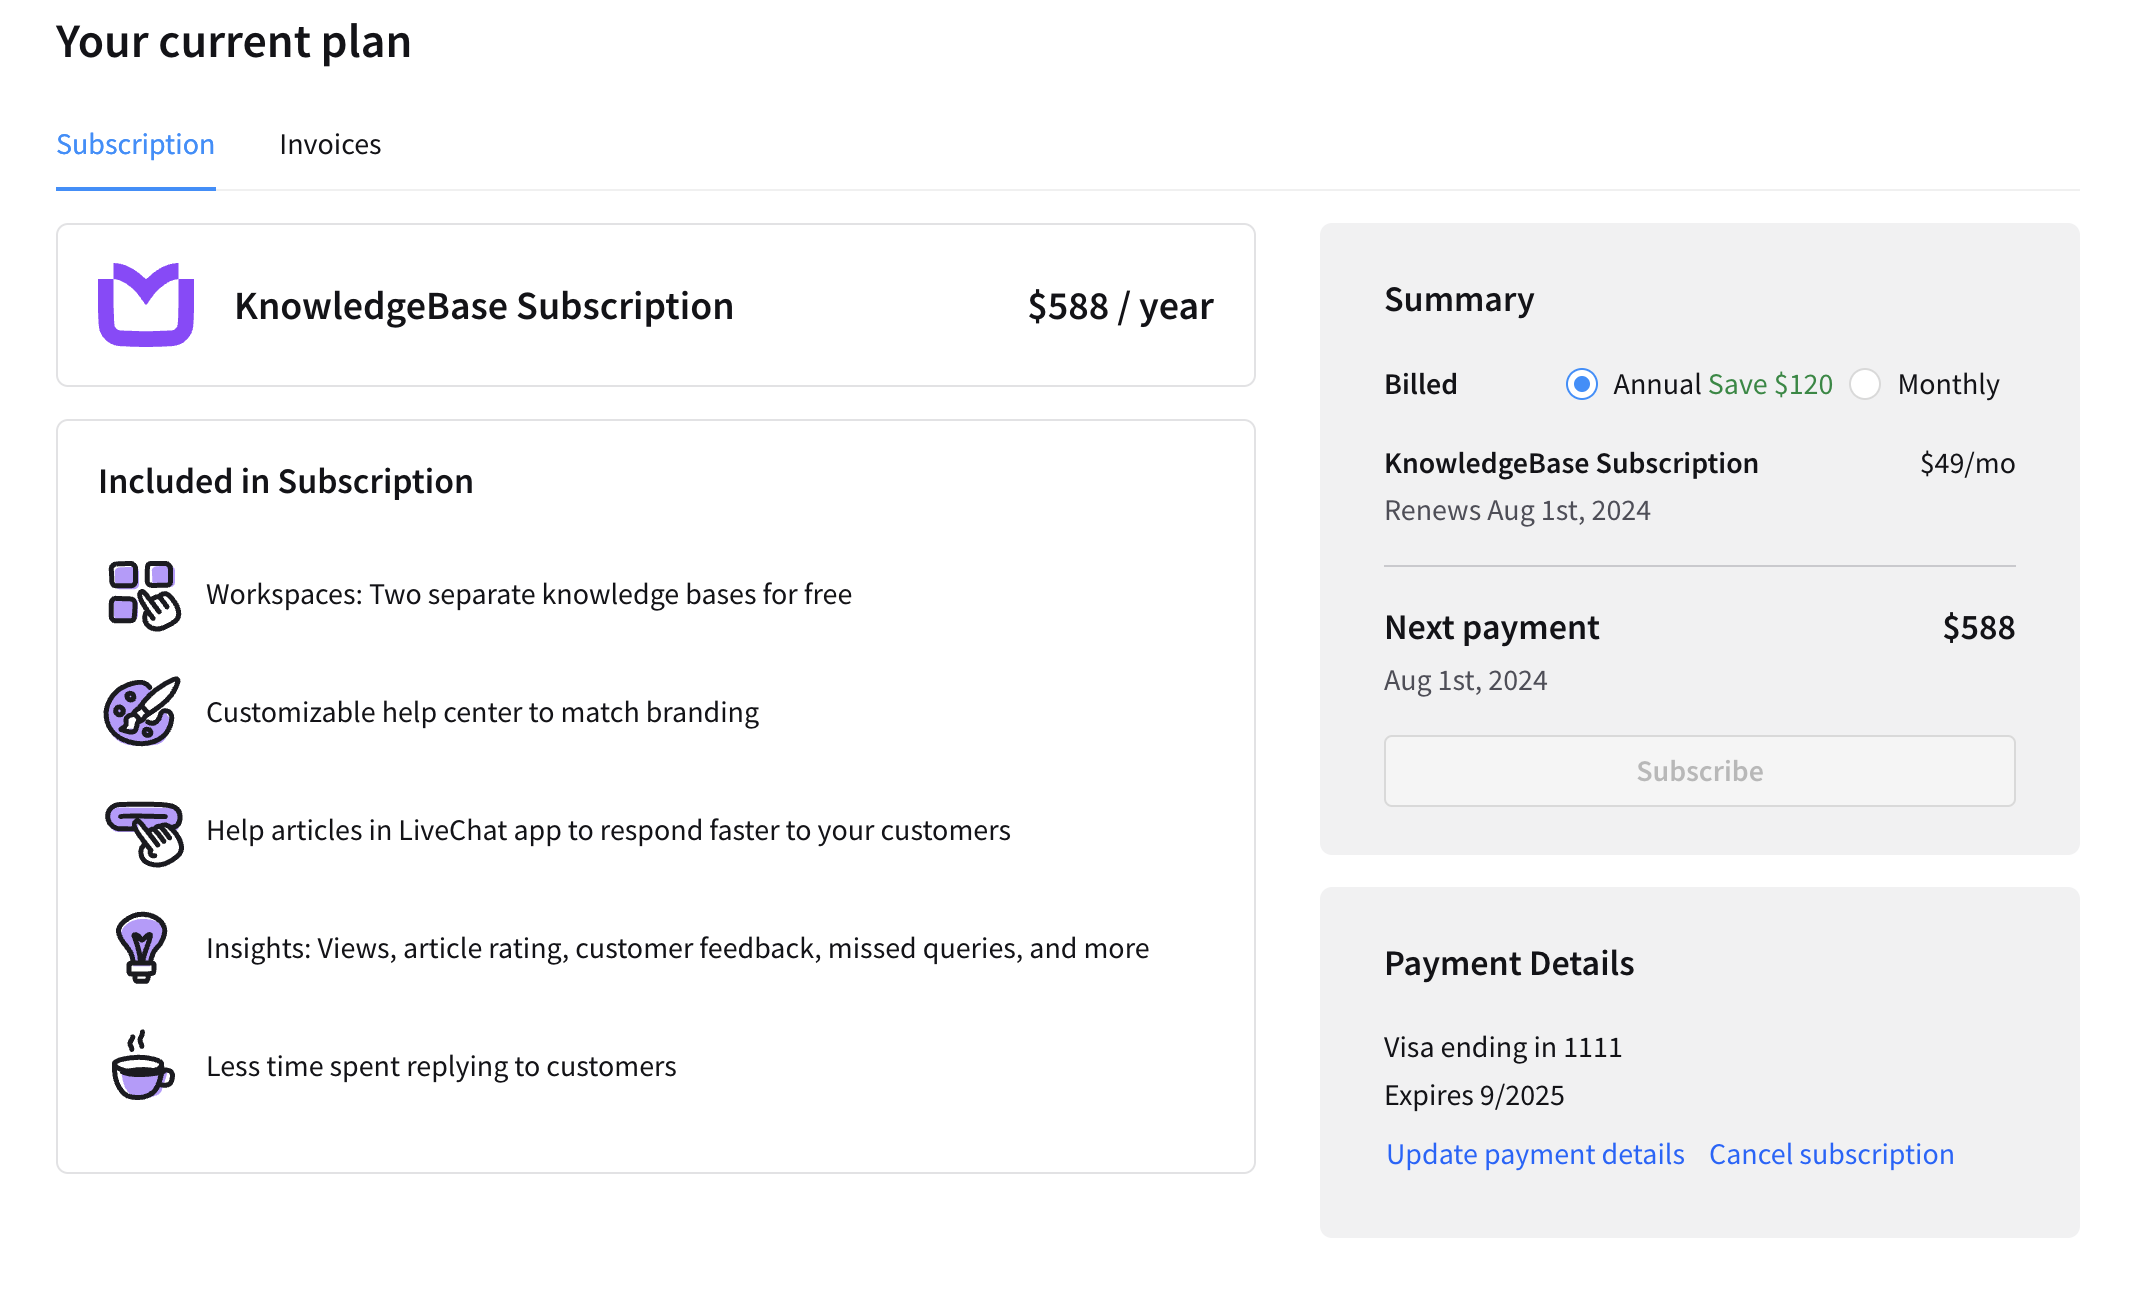Click the Included in Subscription heading
This screenshot has height=1306, width=2156.
(x=285, y=481)
